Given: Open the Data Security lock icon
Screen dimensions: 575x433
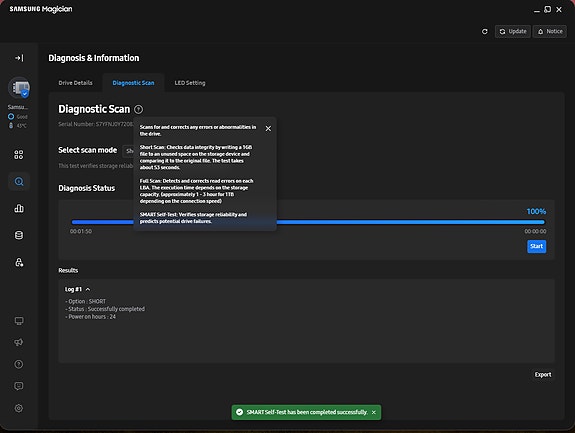Looking at the screenshot, I should tap(19, 262).
